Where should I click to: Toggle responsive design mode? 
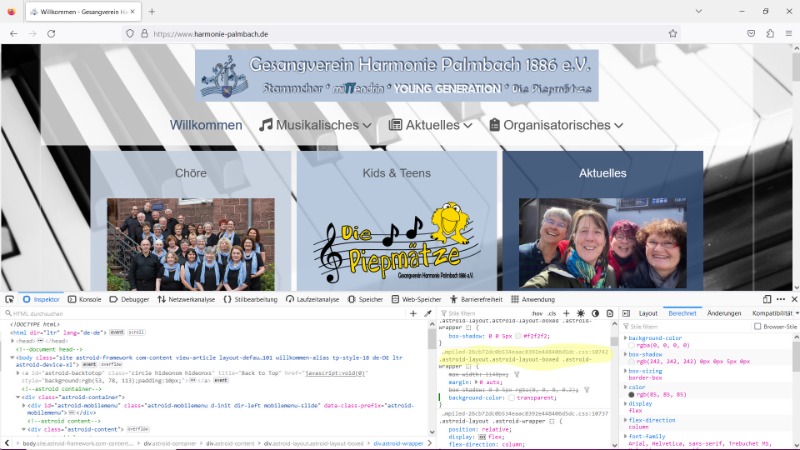click(x=767, y=299)
